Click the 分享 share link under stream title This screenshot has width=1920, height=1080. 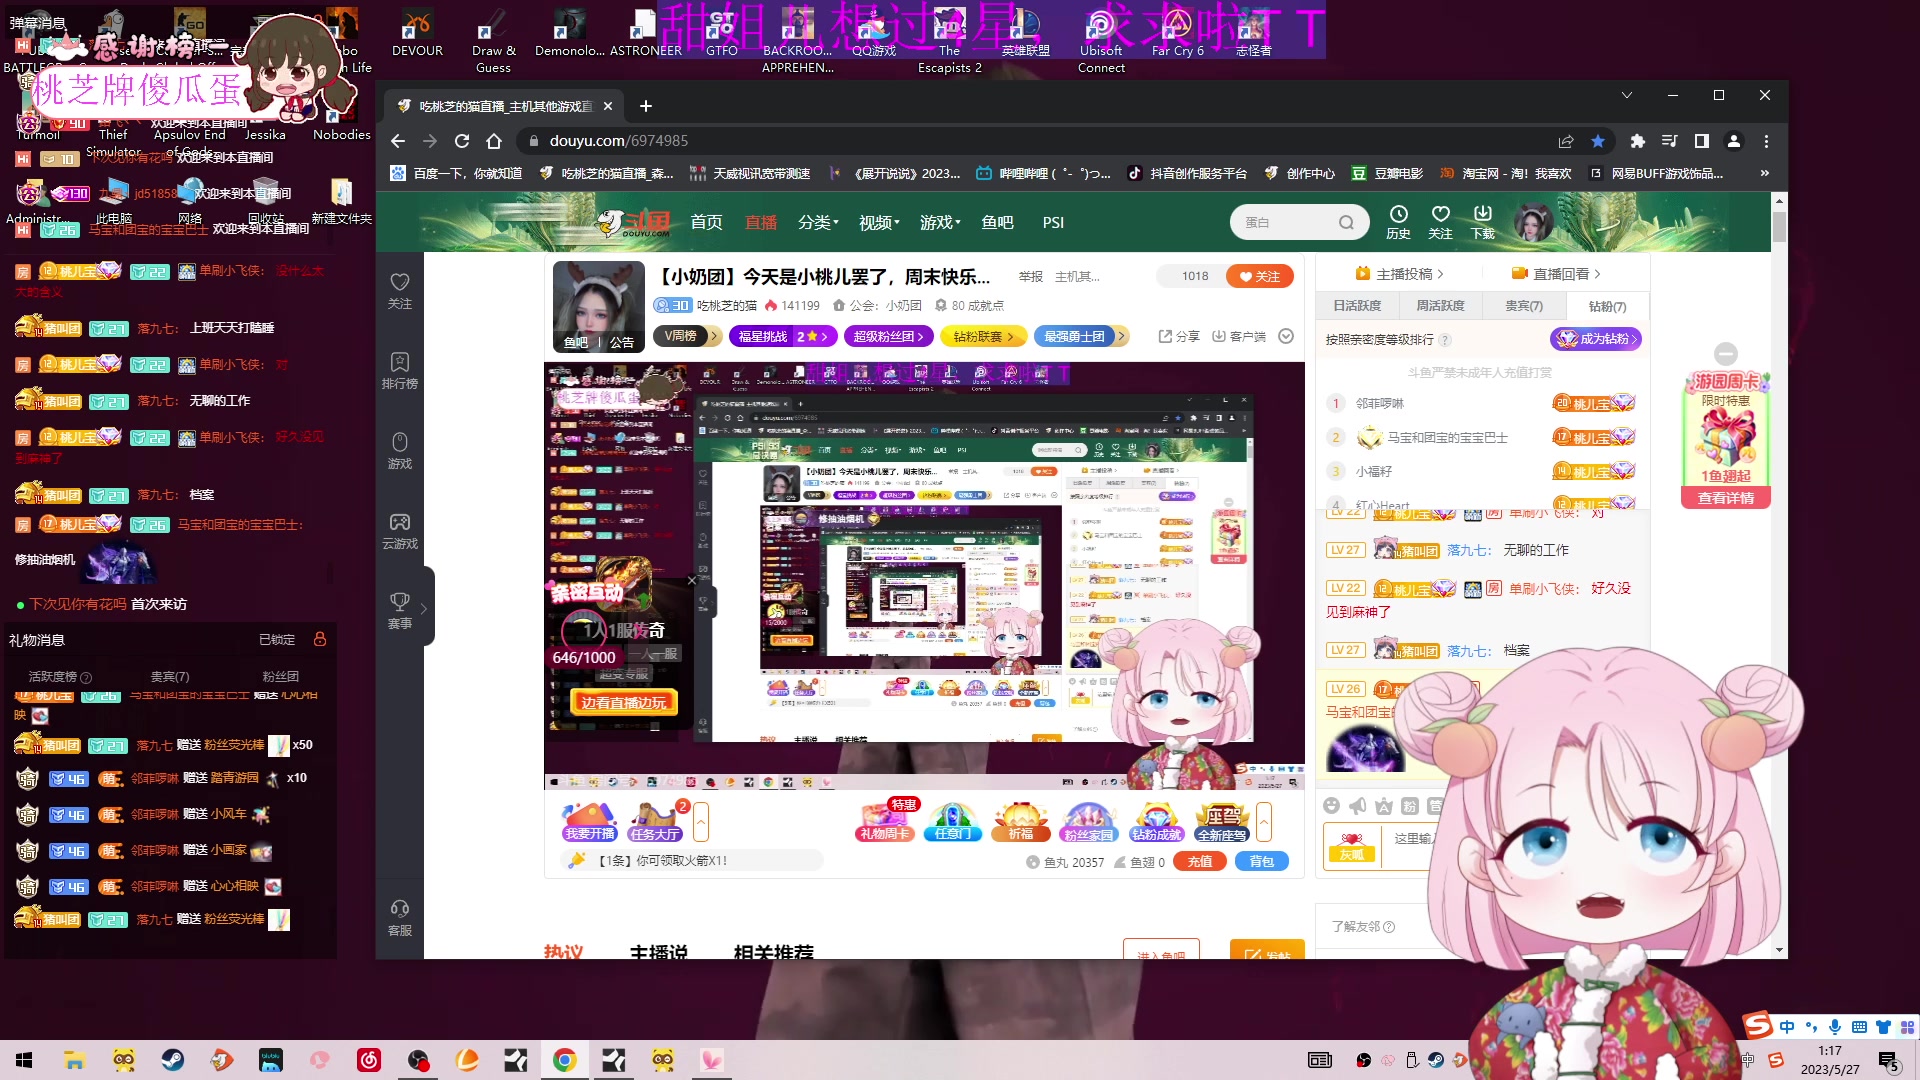tap(1179, 337)
